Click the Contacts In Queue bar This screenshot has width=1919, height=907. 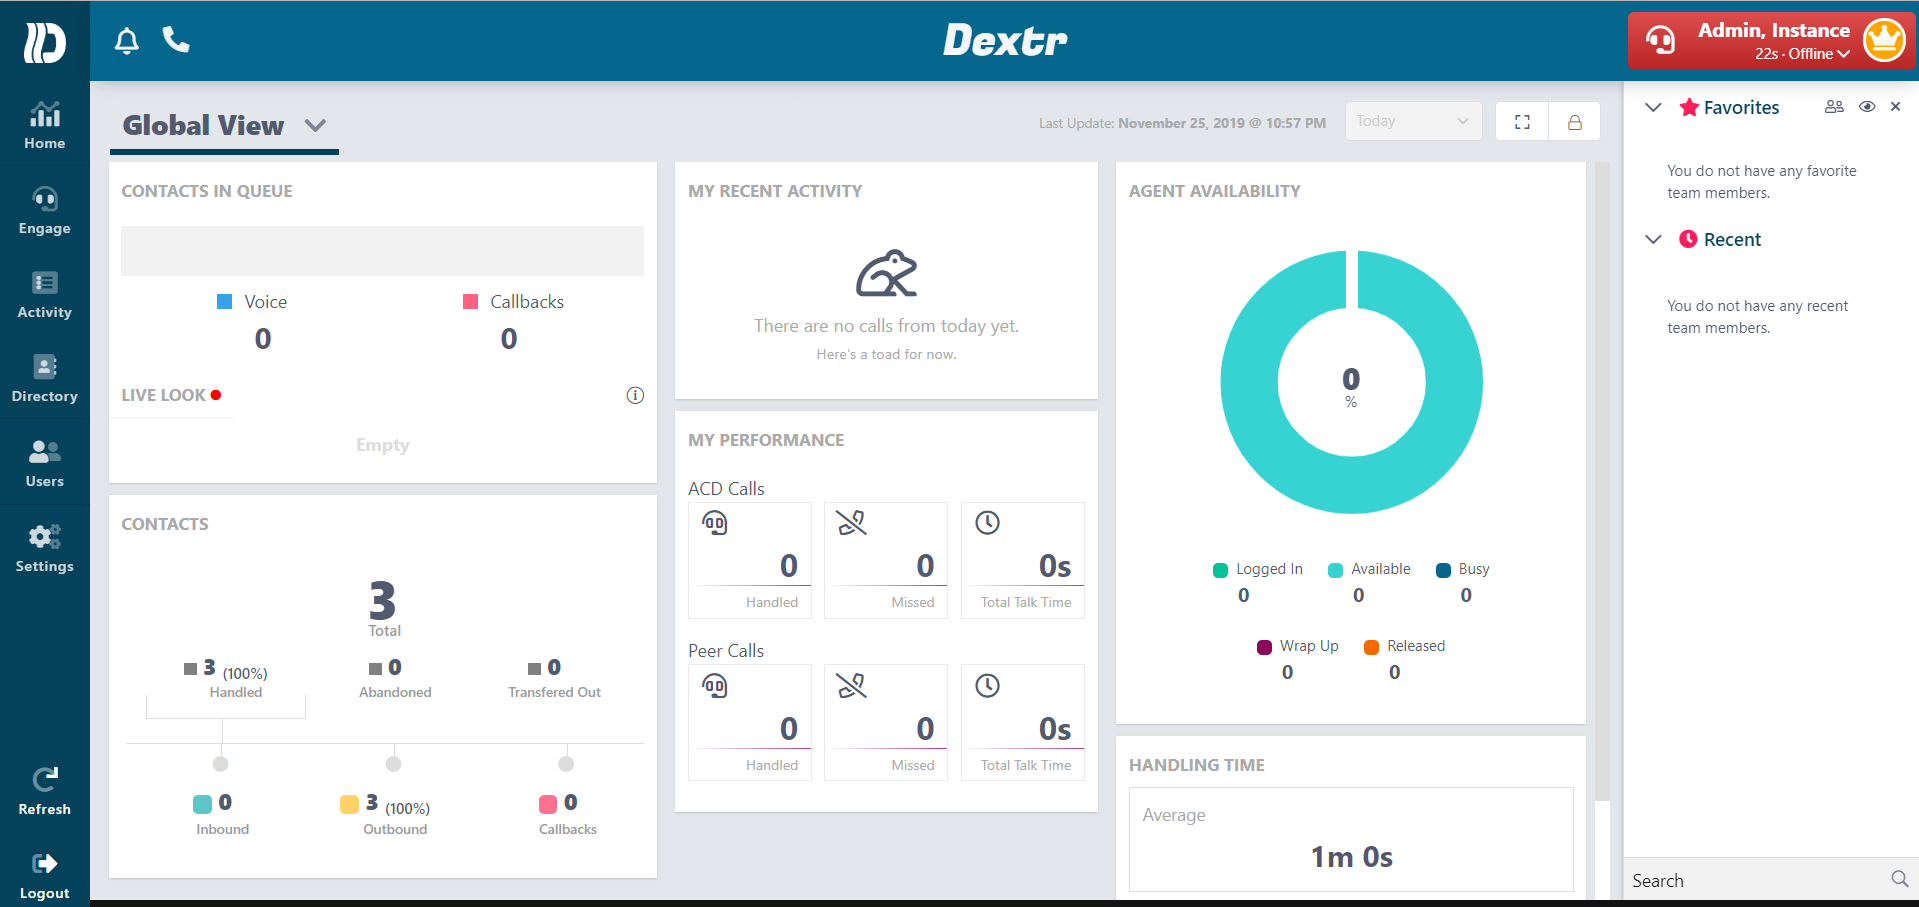click(x=382, y=251)
